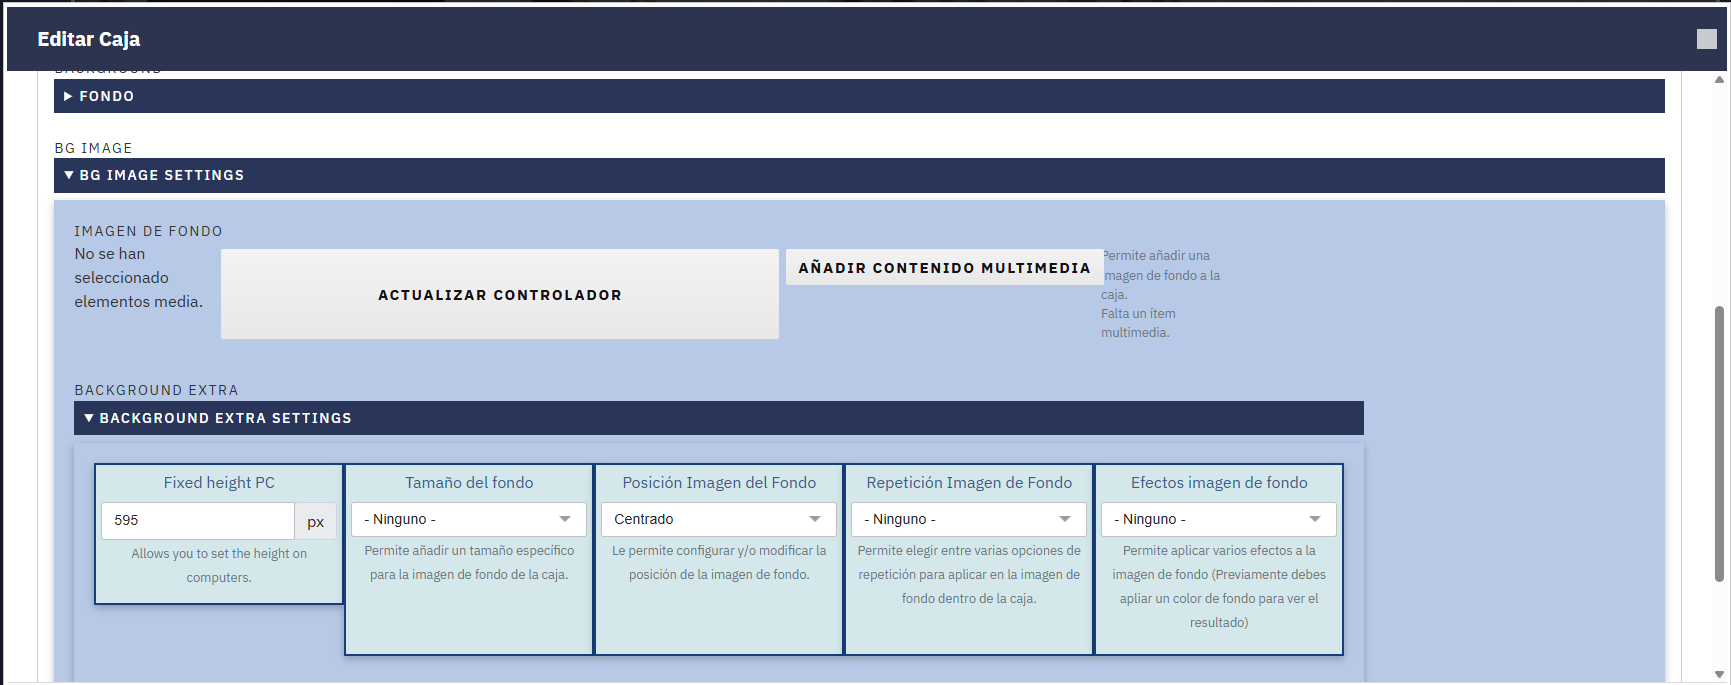Click the Efectos imagen de fondo label
1731x685 pixels.
pos(1219,482)
